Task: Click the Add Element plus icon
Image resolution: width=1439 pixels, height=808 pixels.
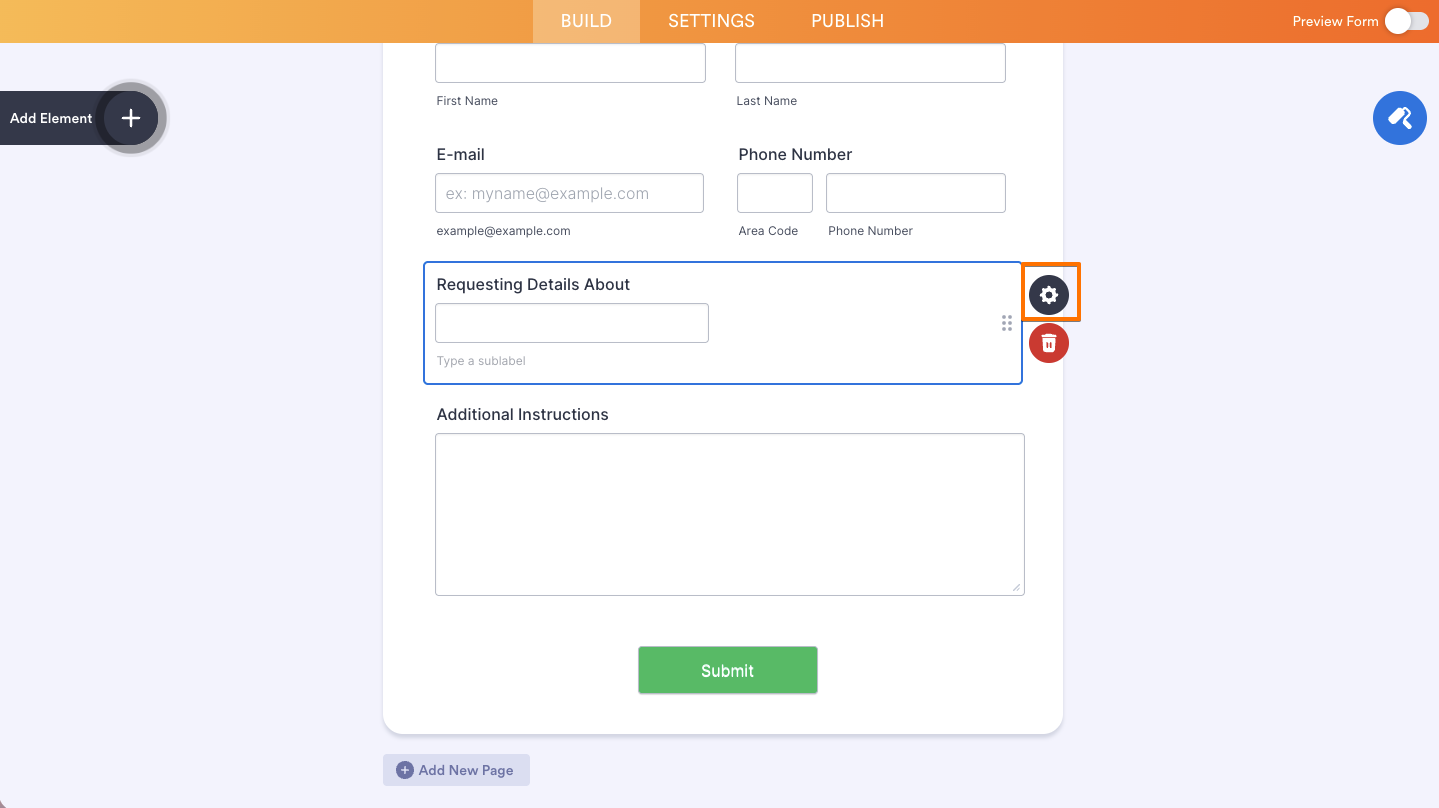Action: (130, 117)
